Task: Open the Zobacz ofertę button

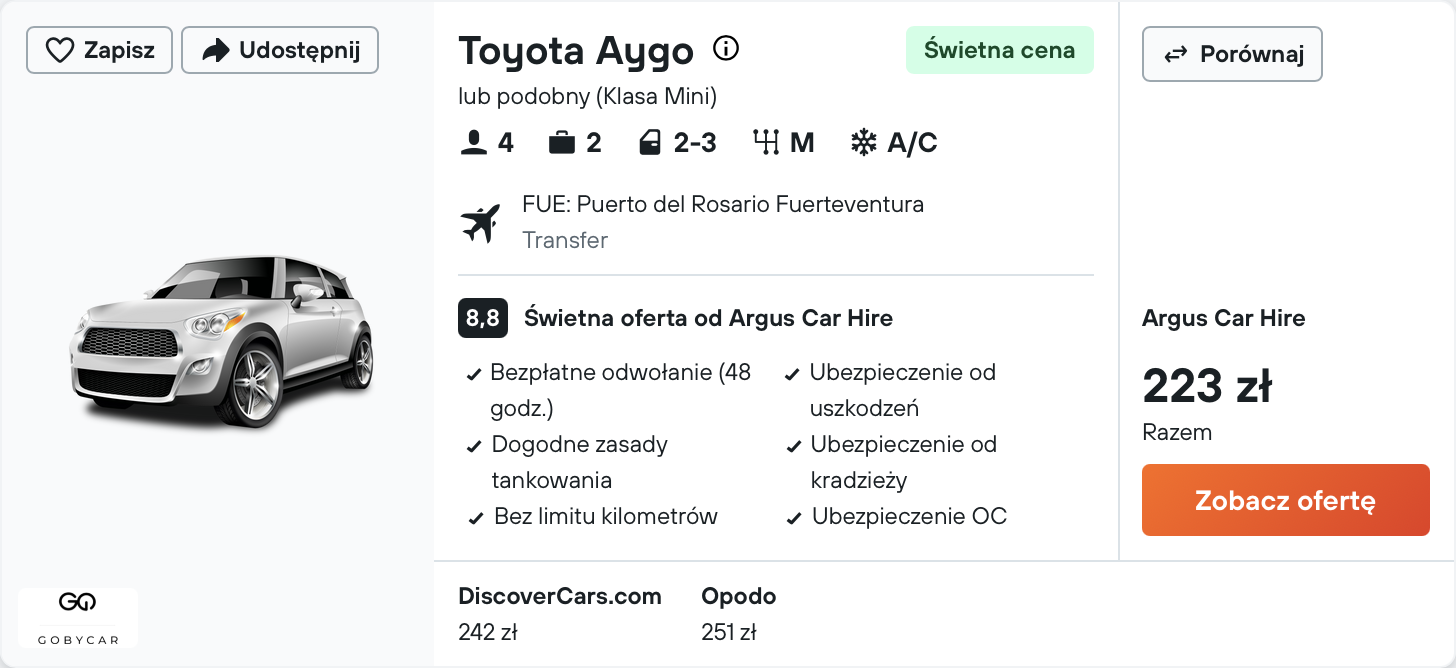Action: (x=1286, y=500)
